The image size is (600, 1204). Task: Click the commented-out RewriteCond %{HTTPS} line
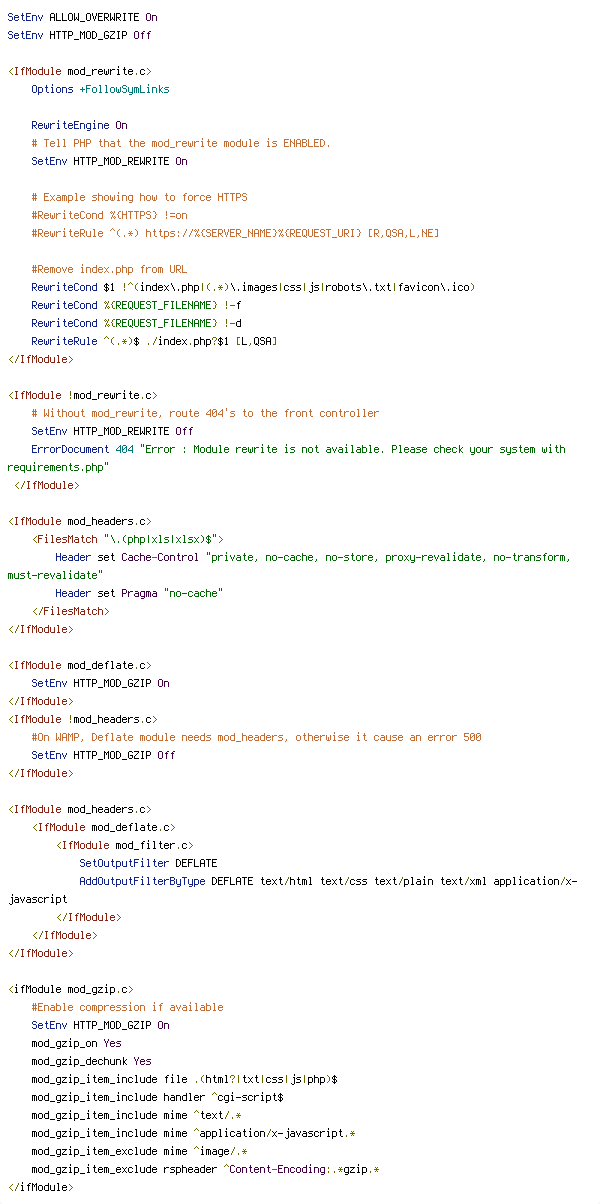(109, 215)
